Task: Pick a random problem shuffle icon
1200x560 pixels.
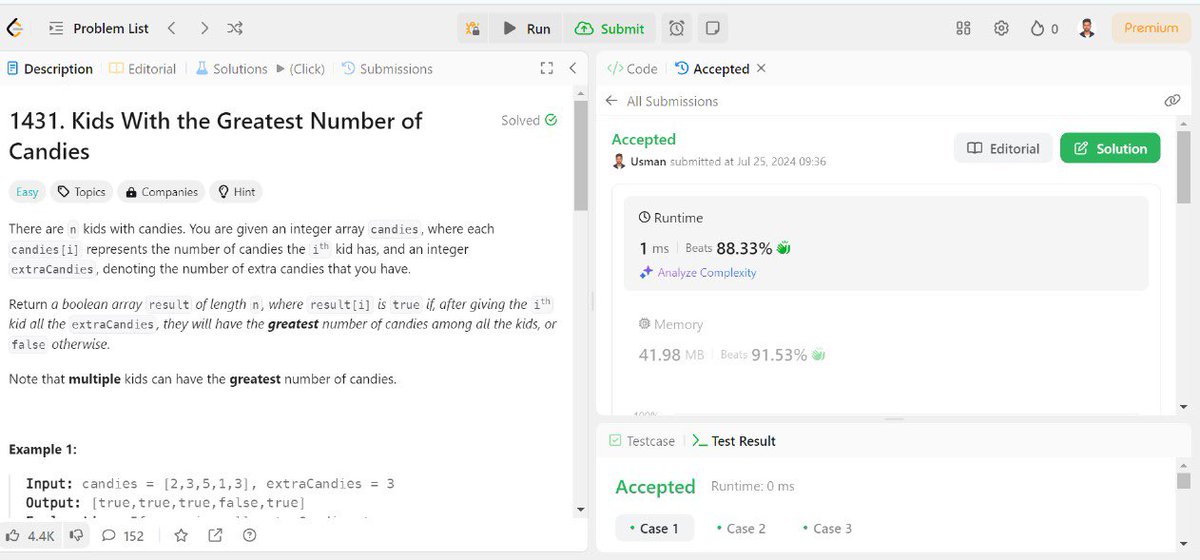Action: [x=235, y=28]
